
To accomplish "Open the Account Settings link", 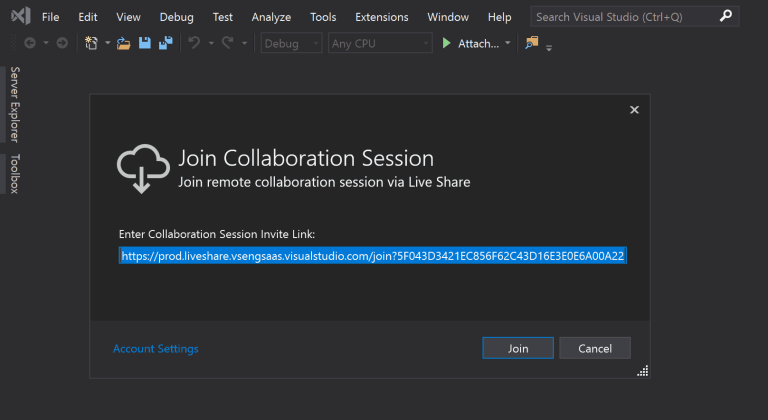I will tap(156, 348).
